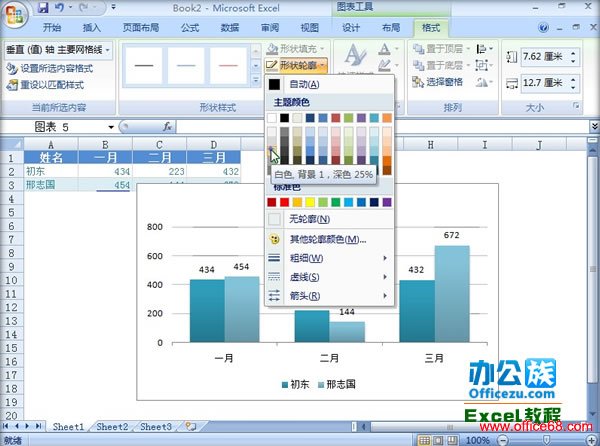Screen dimensions: 600x446
Task: Zoom out with the minus button
Action: click(x=503, y=441)
